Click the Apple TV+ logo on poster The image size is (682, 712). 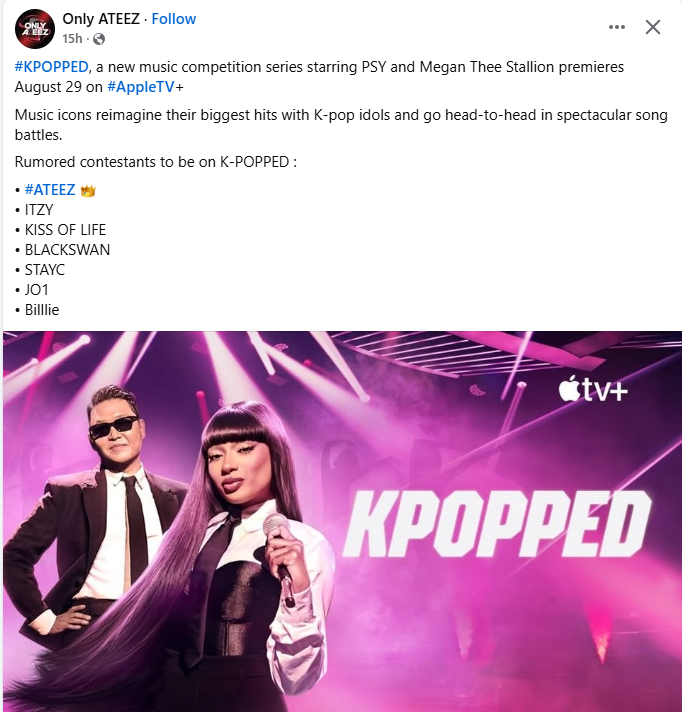click(x=593, y=389)
